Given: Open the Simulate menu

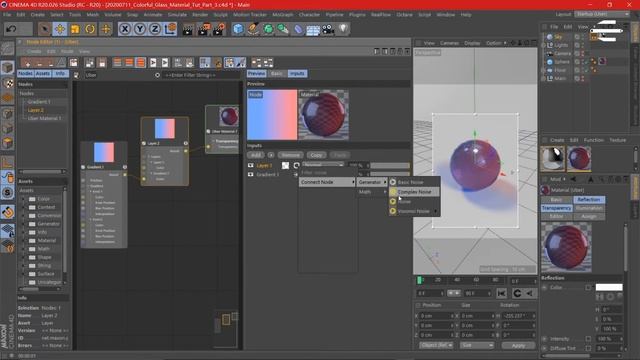Looking at the screenshot, I should 177,14.
